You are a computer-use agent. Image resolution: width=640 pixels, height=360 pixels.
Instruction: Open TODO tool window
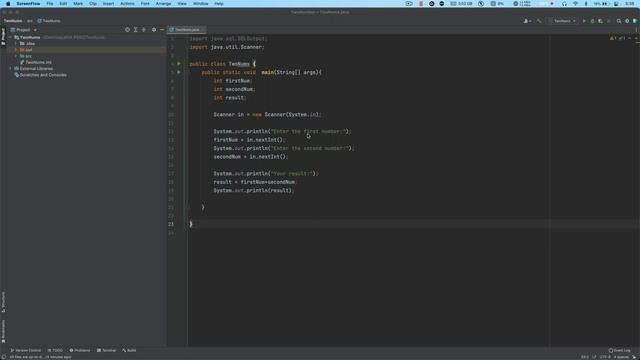coord(55,350)
